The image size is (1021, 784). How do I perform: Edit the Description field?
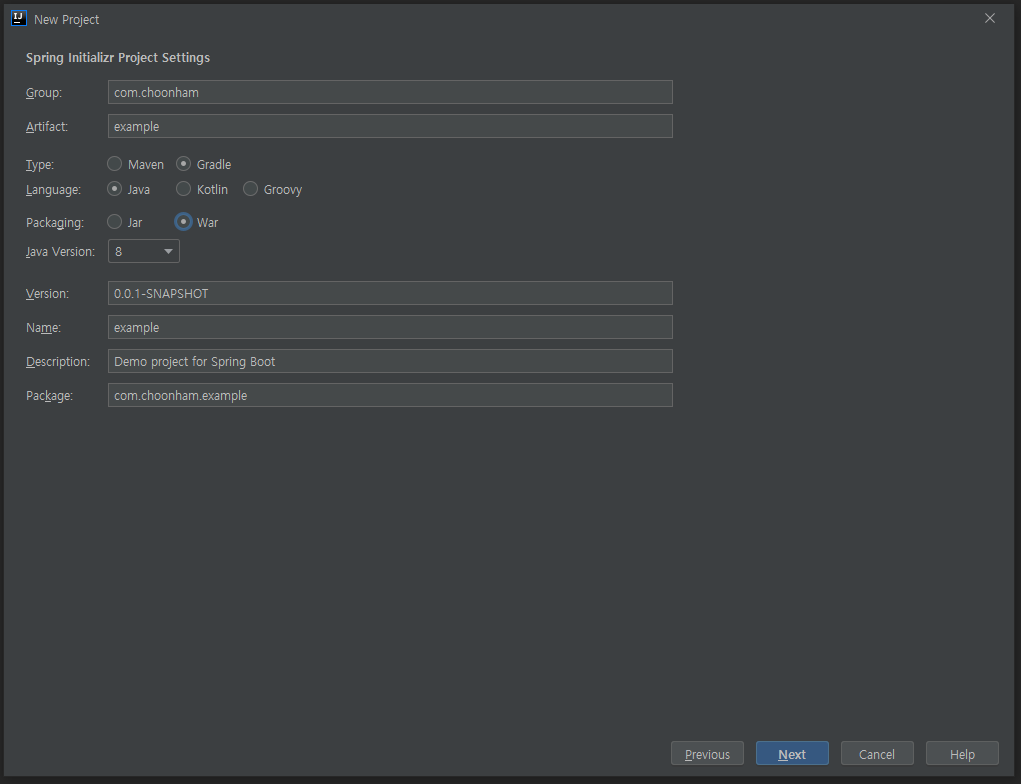click(390, 361)
